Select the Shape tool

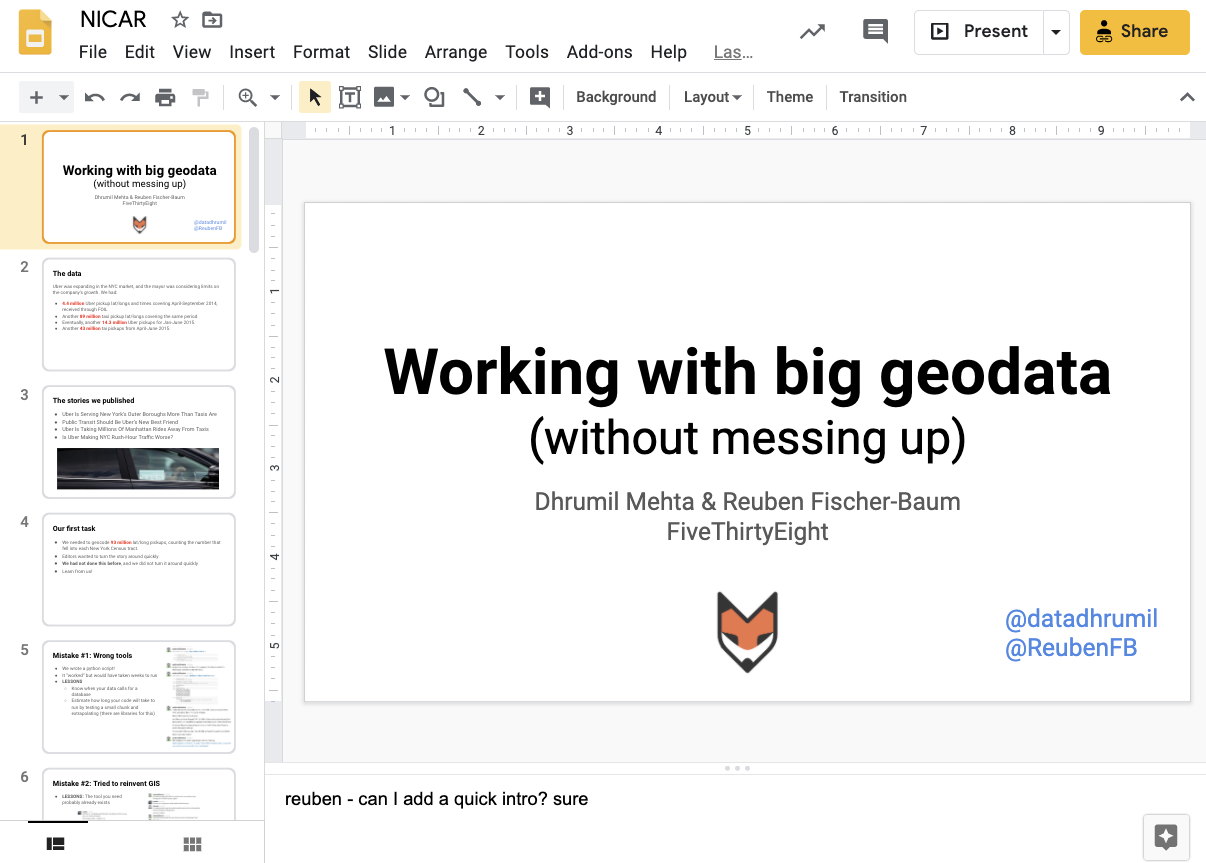click(434, 97)
